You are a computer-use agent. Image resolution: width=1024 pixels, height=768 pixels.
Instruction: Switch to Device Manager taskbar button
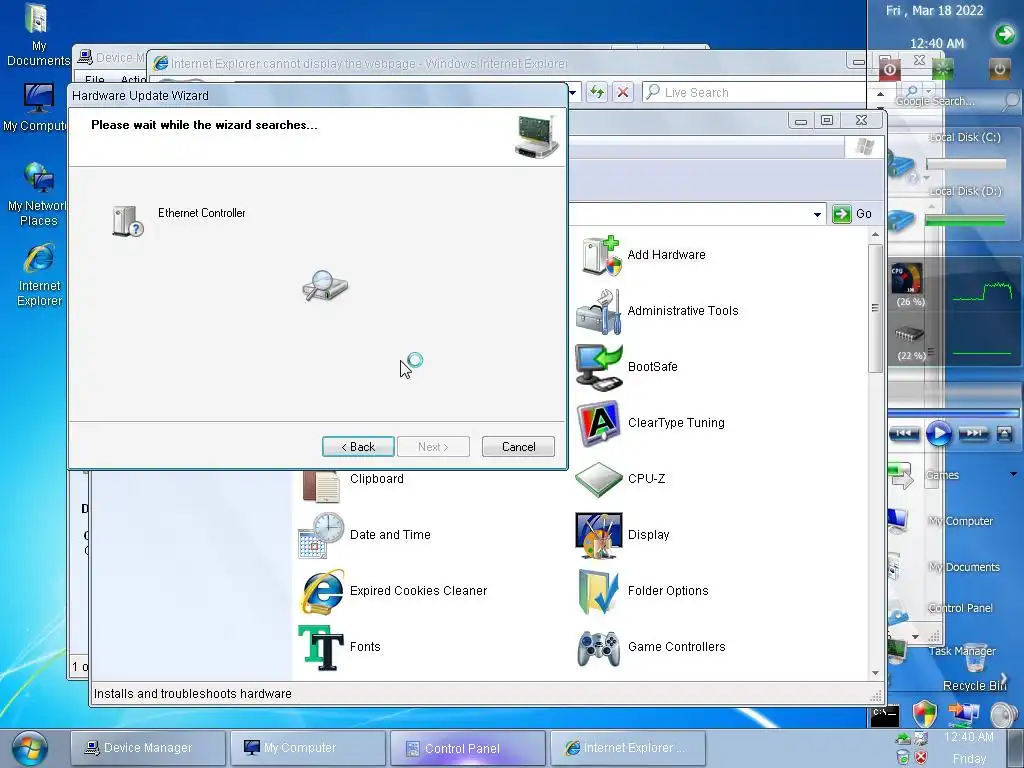[148, 748]
